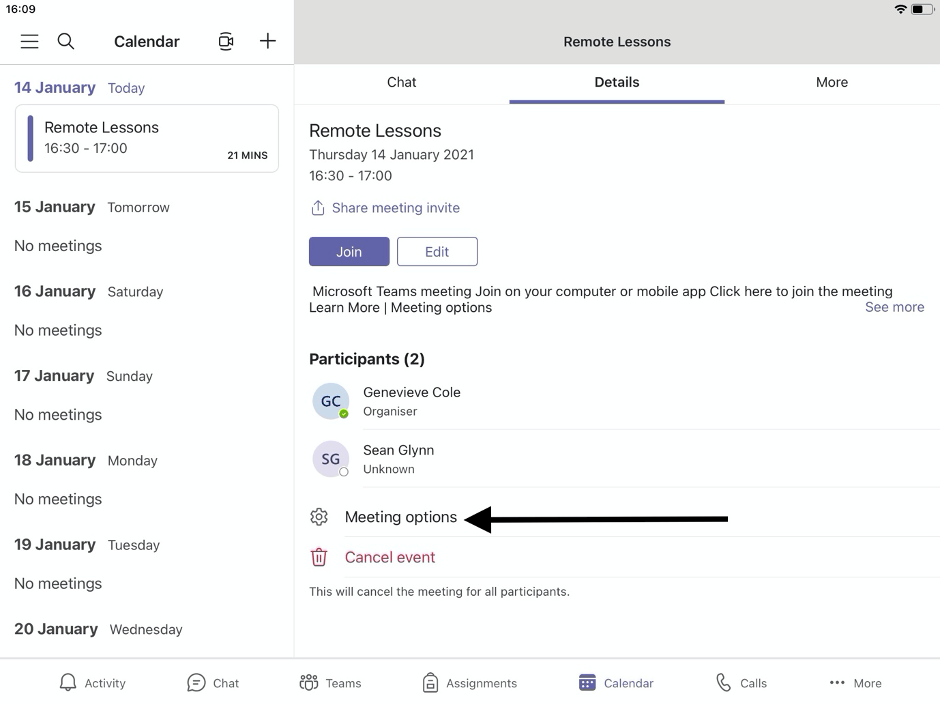Expand description with See more
This screenshot has height=706, width=941.
click(894, 307)
